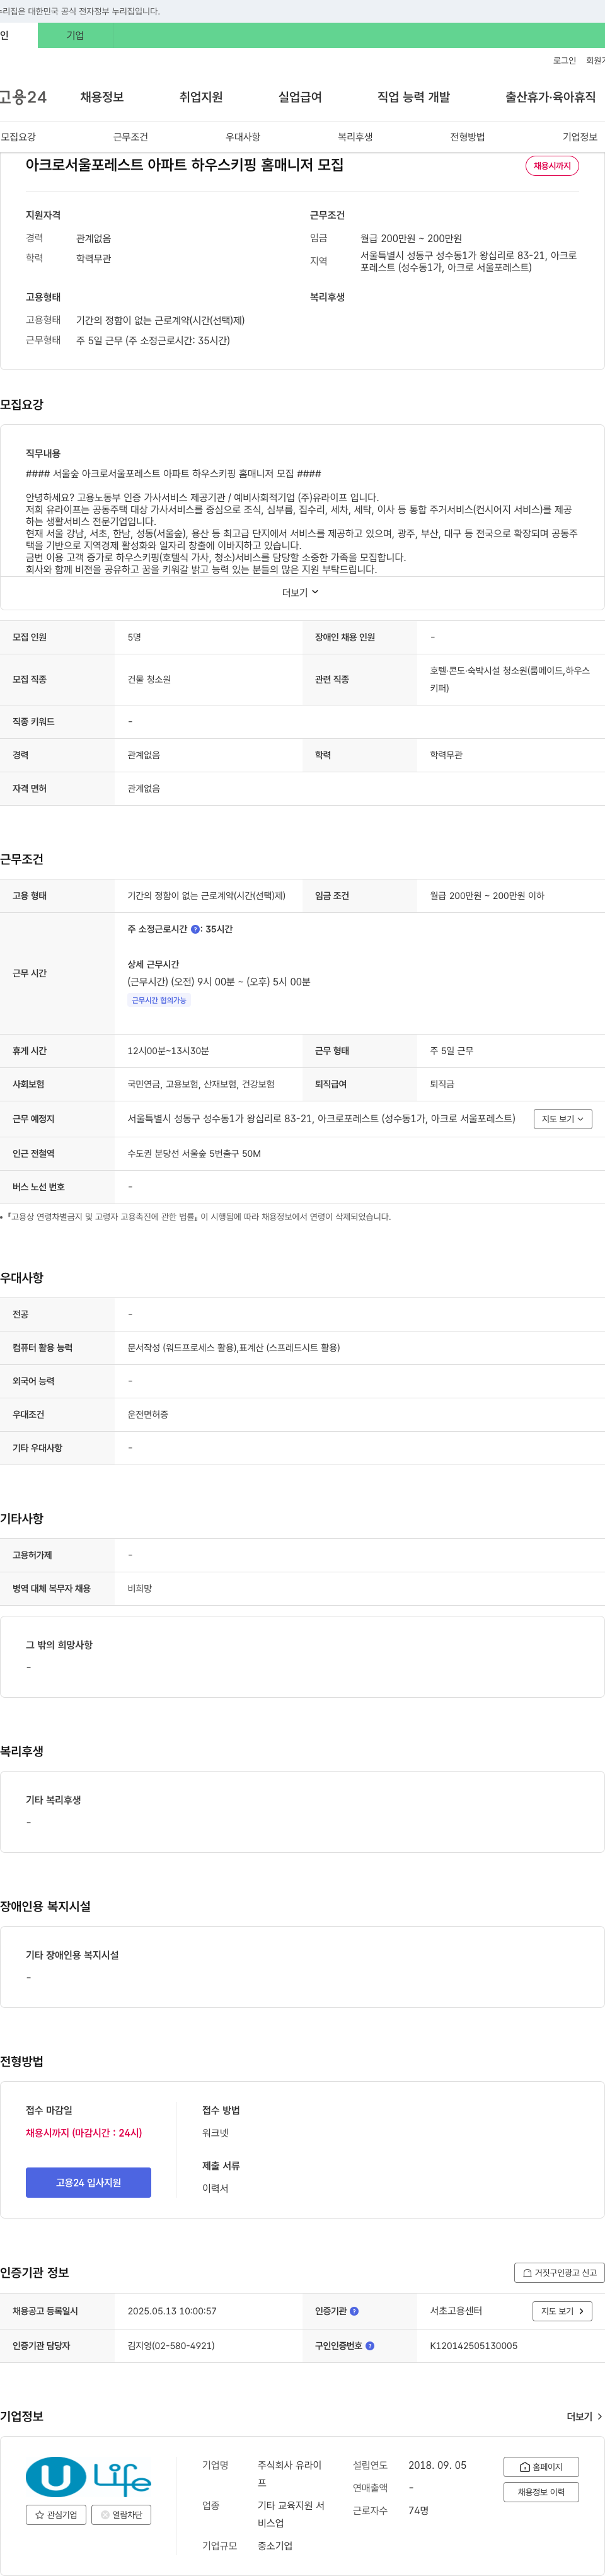
Task: Jump to the 복리후생 section tab
Action: click(x=355, y=137)
